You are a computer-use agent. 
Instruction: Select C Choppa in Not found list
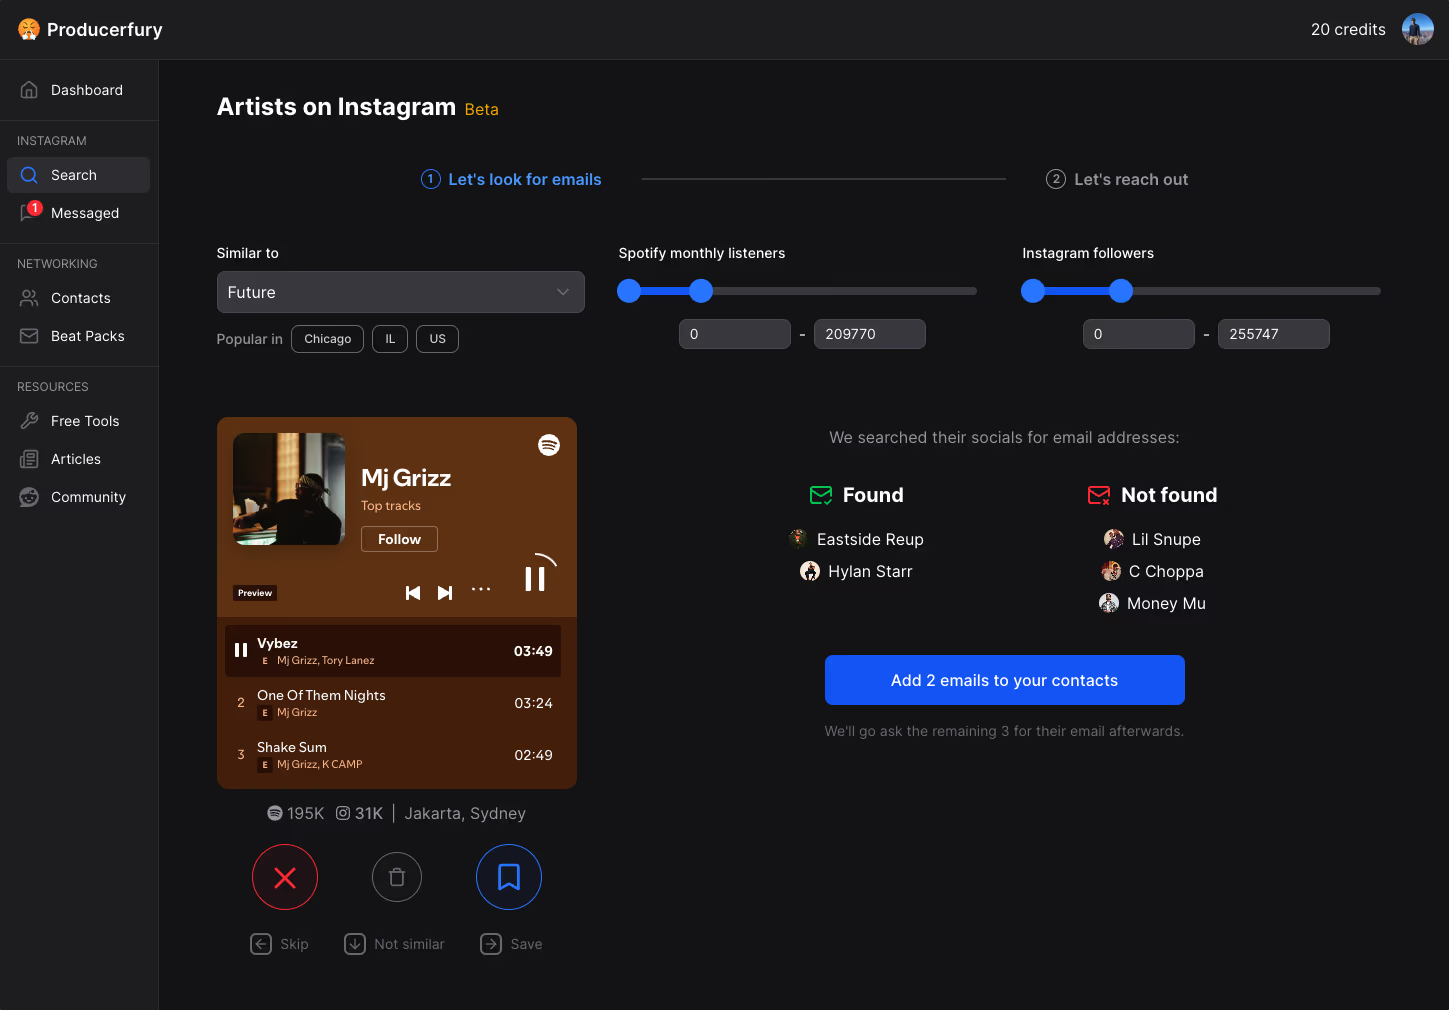coord(1153,571)
